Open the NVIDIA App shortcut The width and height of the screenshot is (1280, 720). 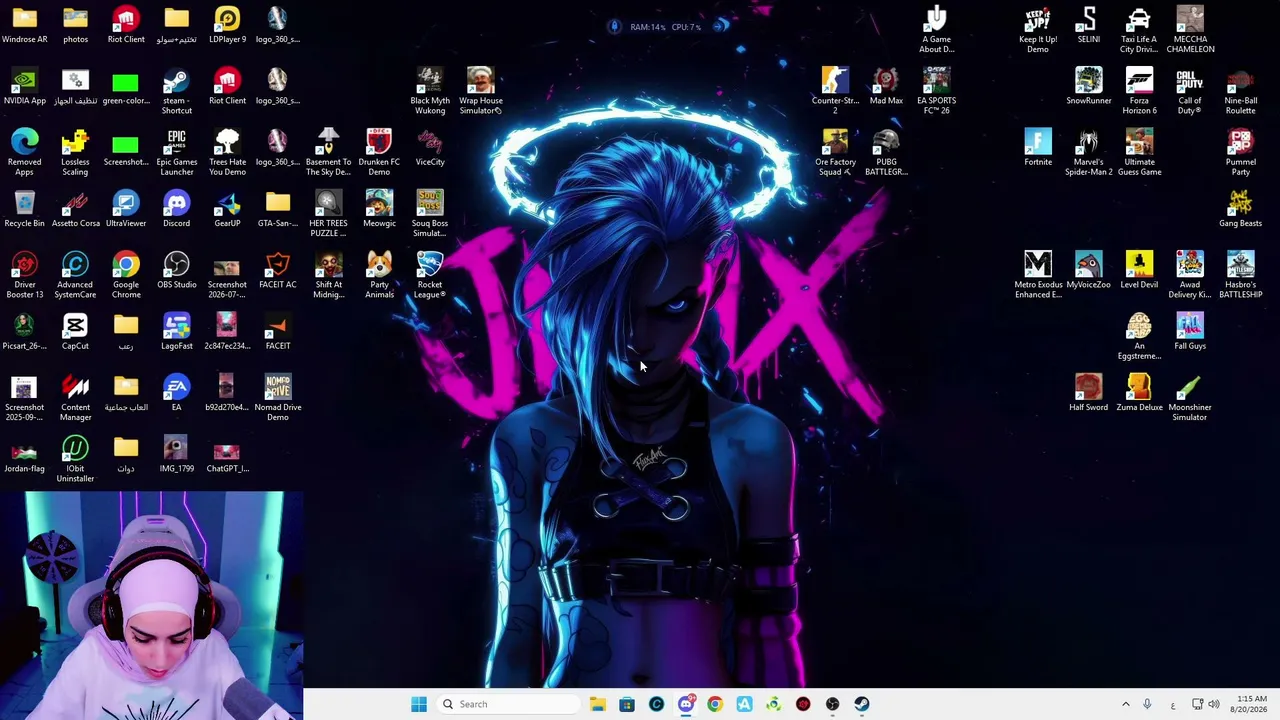[25, 87]
